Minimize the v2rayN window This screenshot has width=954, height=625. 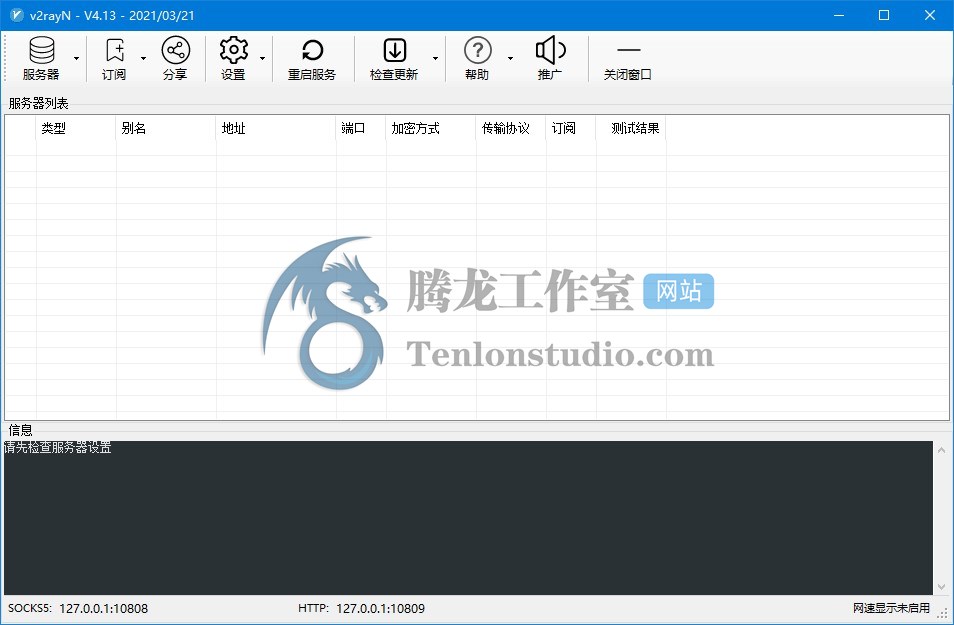[839, 15]
